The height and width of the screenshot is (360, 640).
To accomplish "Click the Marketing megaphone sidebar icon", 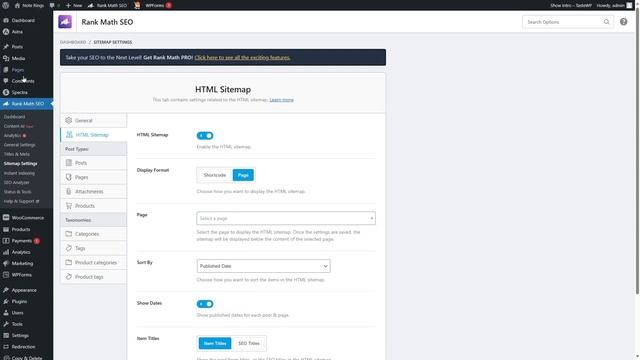I will point(6,264).
